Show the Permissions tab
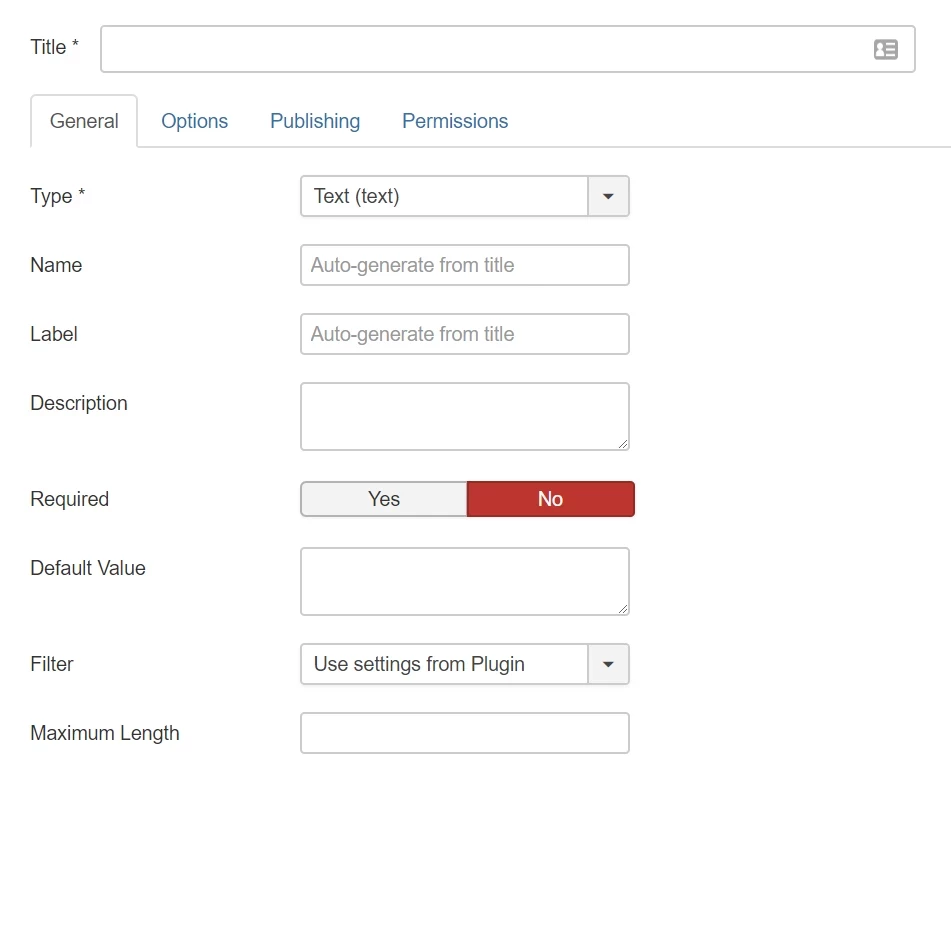 pos(455,121)
